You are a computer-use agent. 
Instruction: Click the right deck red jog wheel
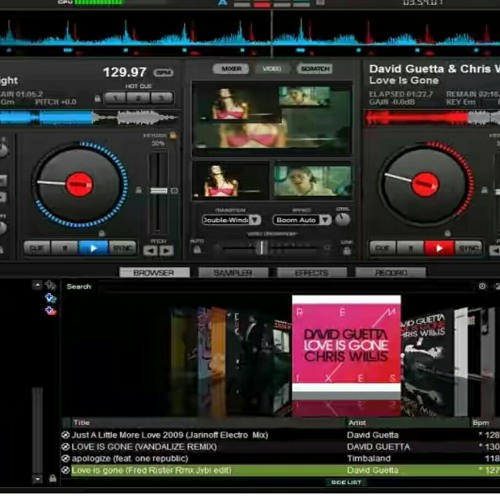(x=426, y=184)
